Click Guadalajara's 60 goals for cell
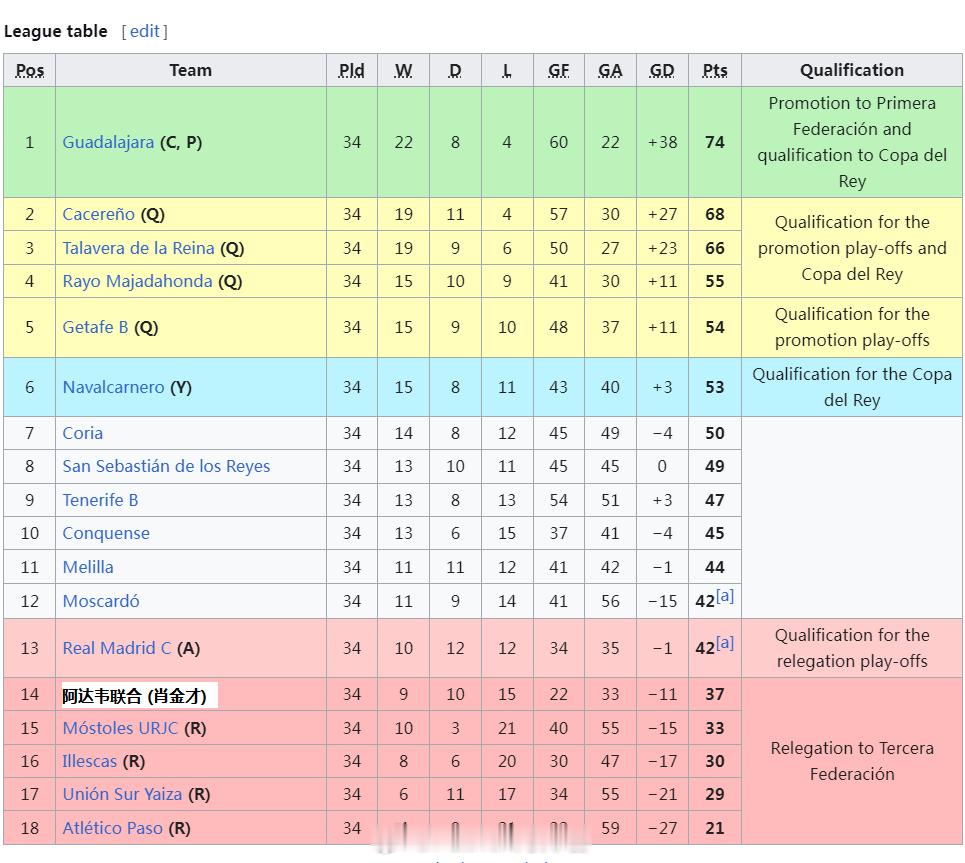This screenshot has height=863, width=965. click(x=559, y=142)
